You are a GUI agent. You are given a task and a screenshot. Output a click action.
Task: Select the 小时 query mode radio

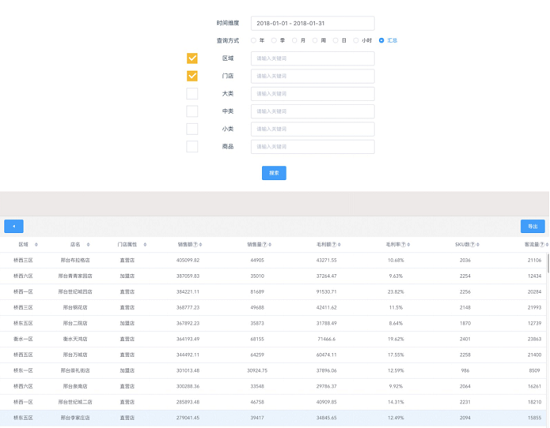tap(356, 41)
